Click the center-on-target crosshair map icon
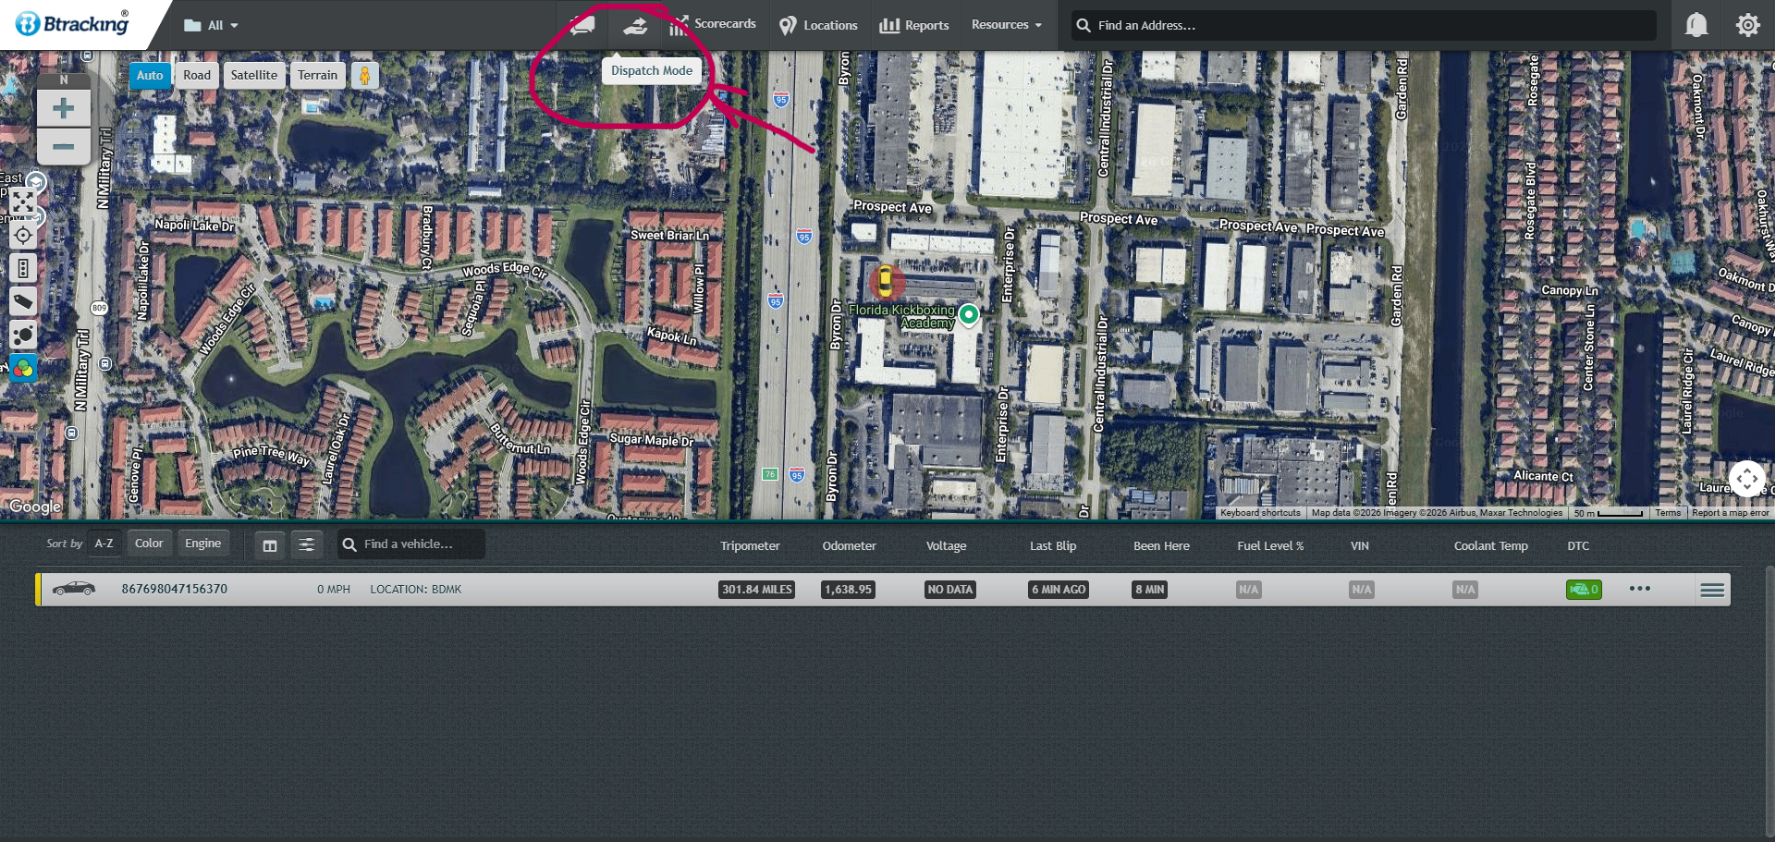This screenshot has width=1775, height=842. (23, 236)
